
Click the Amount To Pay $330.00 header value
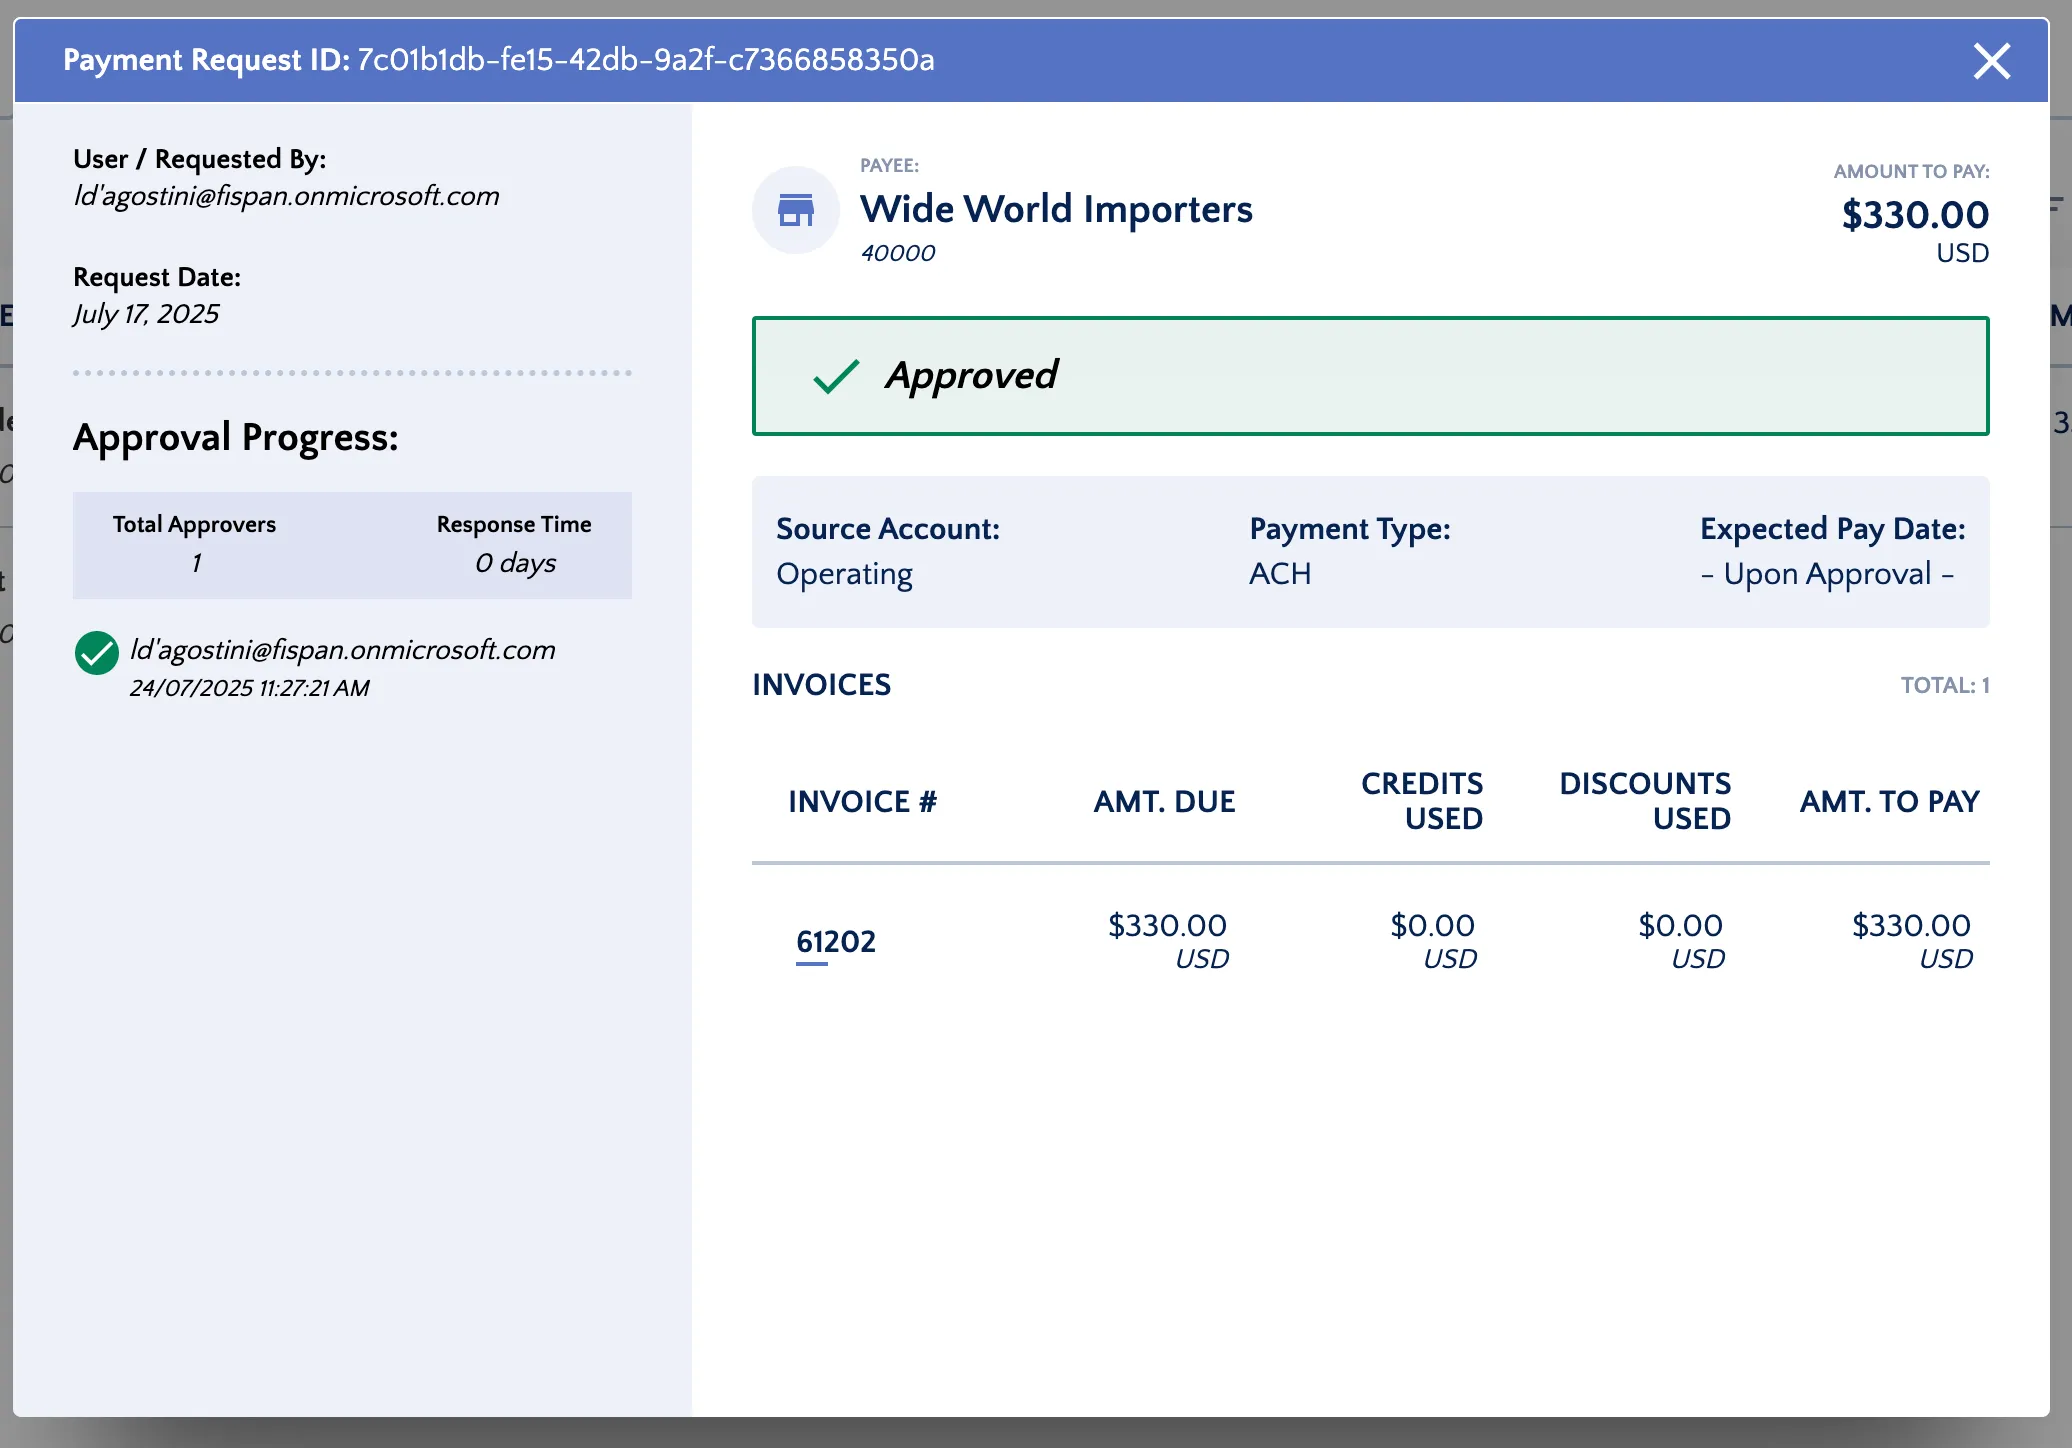pos(1915,215)
